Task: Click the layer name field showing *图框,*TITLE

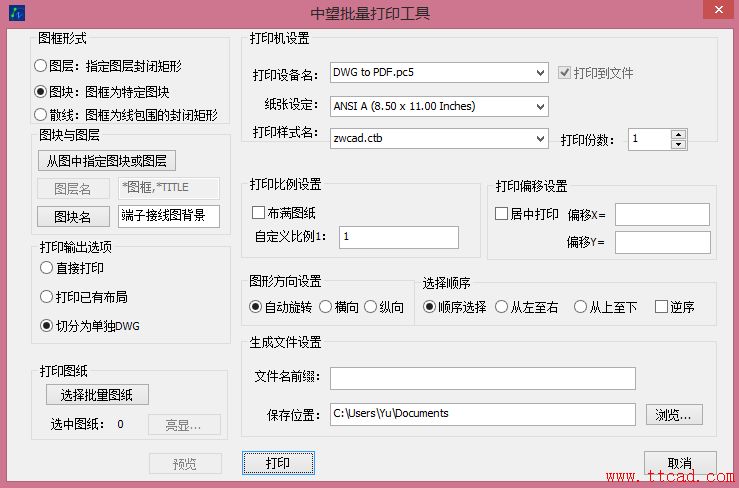Action: 169,188
